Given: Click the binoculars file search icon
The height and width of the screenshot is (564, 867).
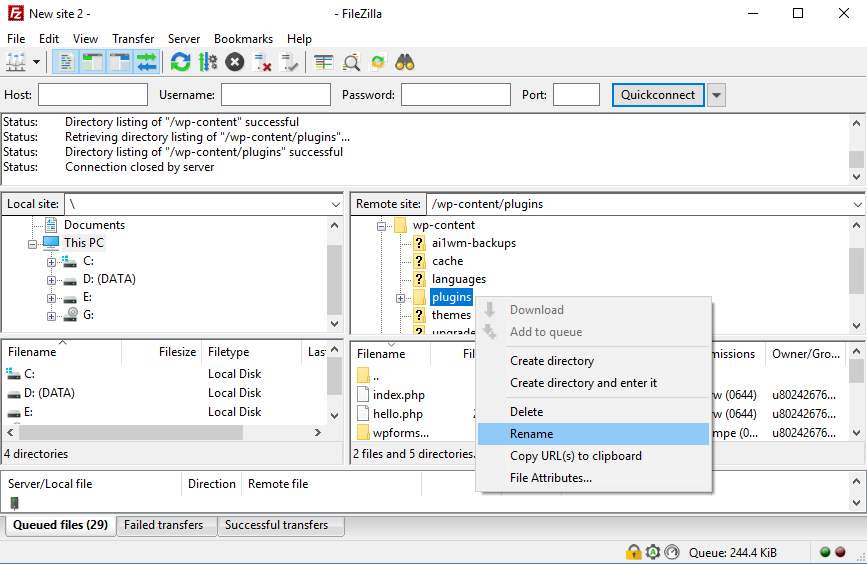Looking at the screenshot, I should tap(405, 62).
